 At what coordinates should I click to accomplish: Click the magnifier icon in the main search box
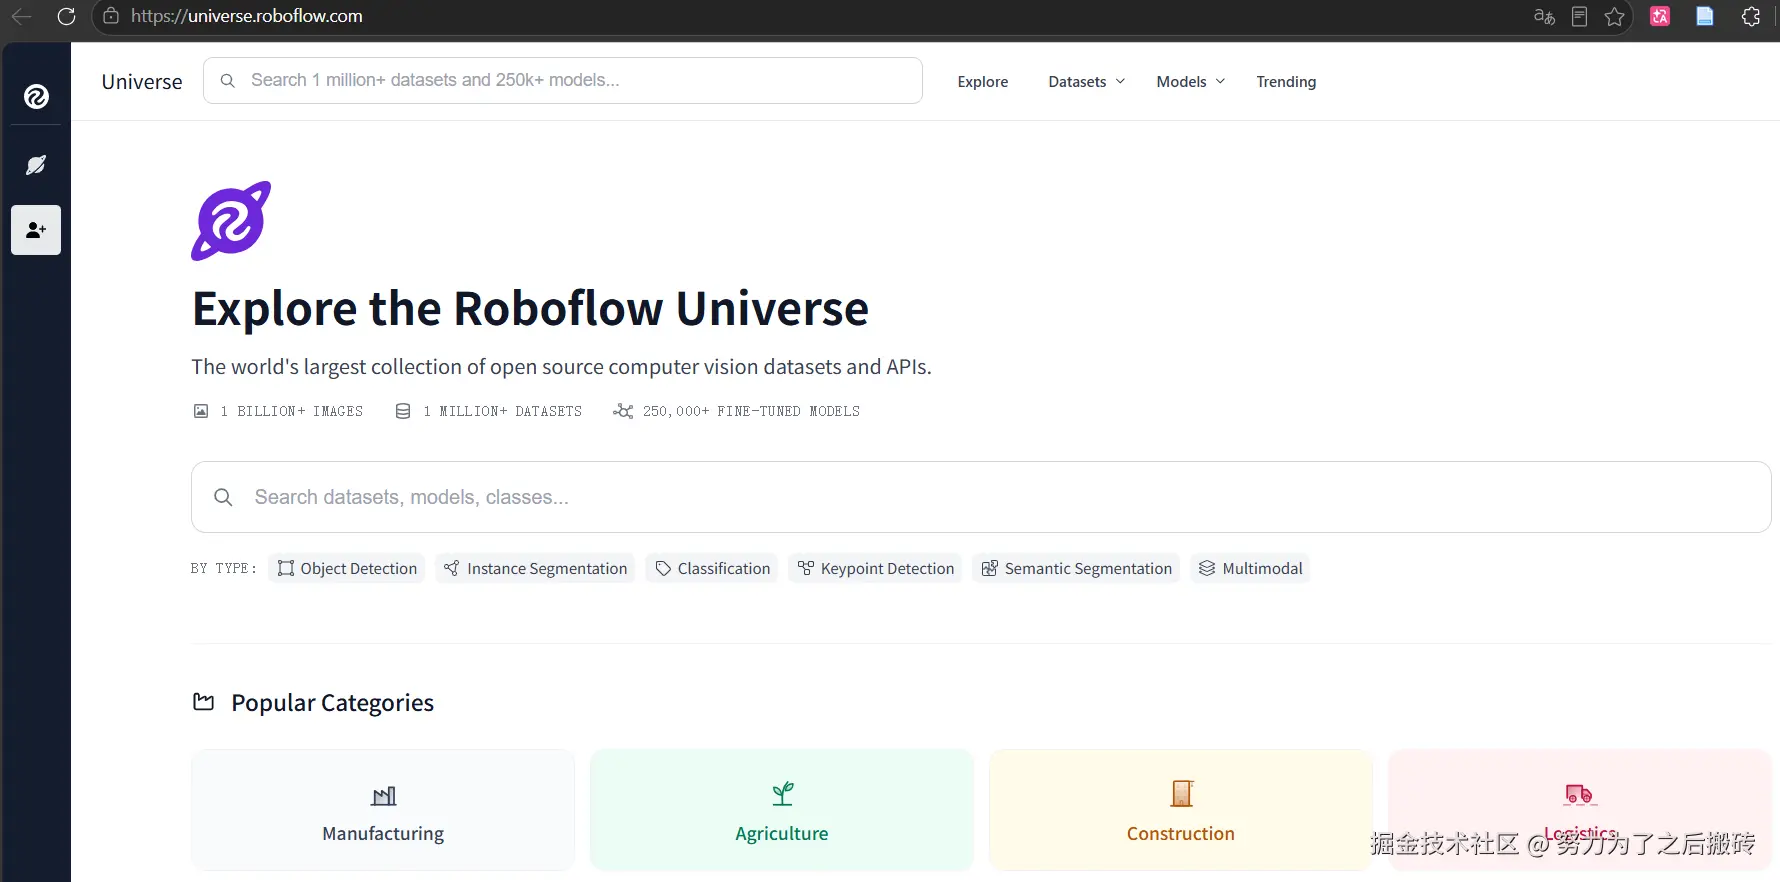click(223, 497)
